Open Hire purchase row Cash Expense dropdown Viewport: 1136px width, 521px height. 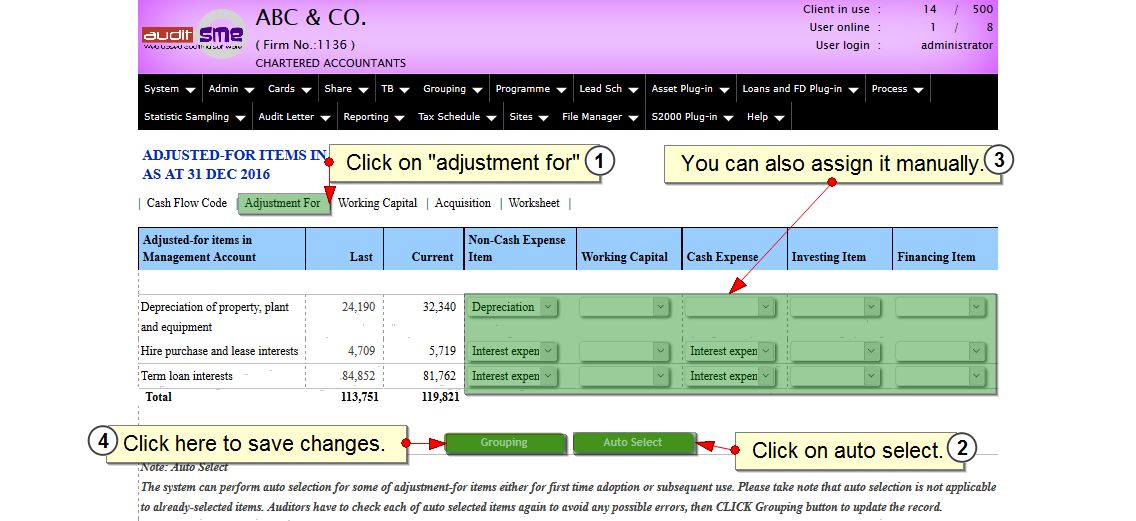point(730,351)
